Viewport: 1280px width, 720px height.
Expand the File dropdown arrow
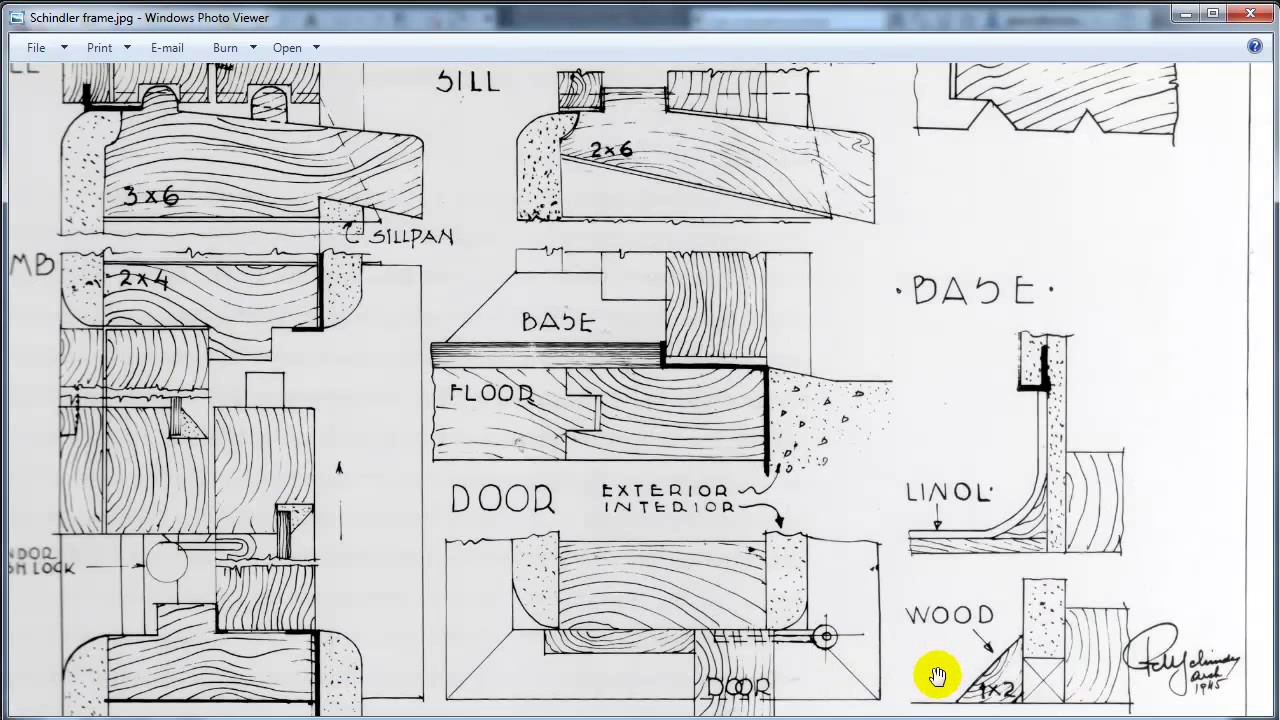[62, 47]
